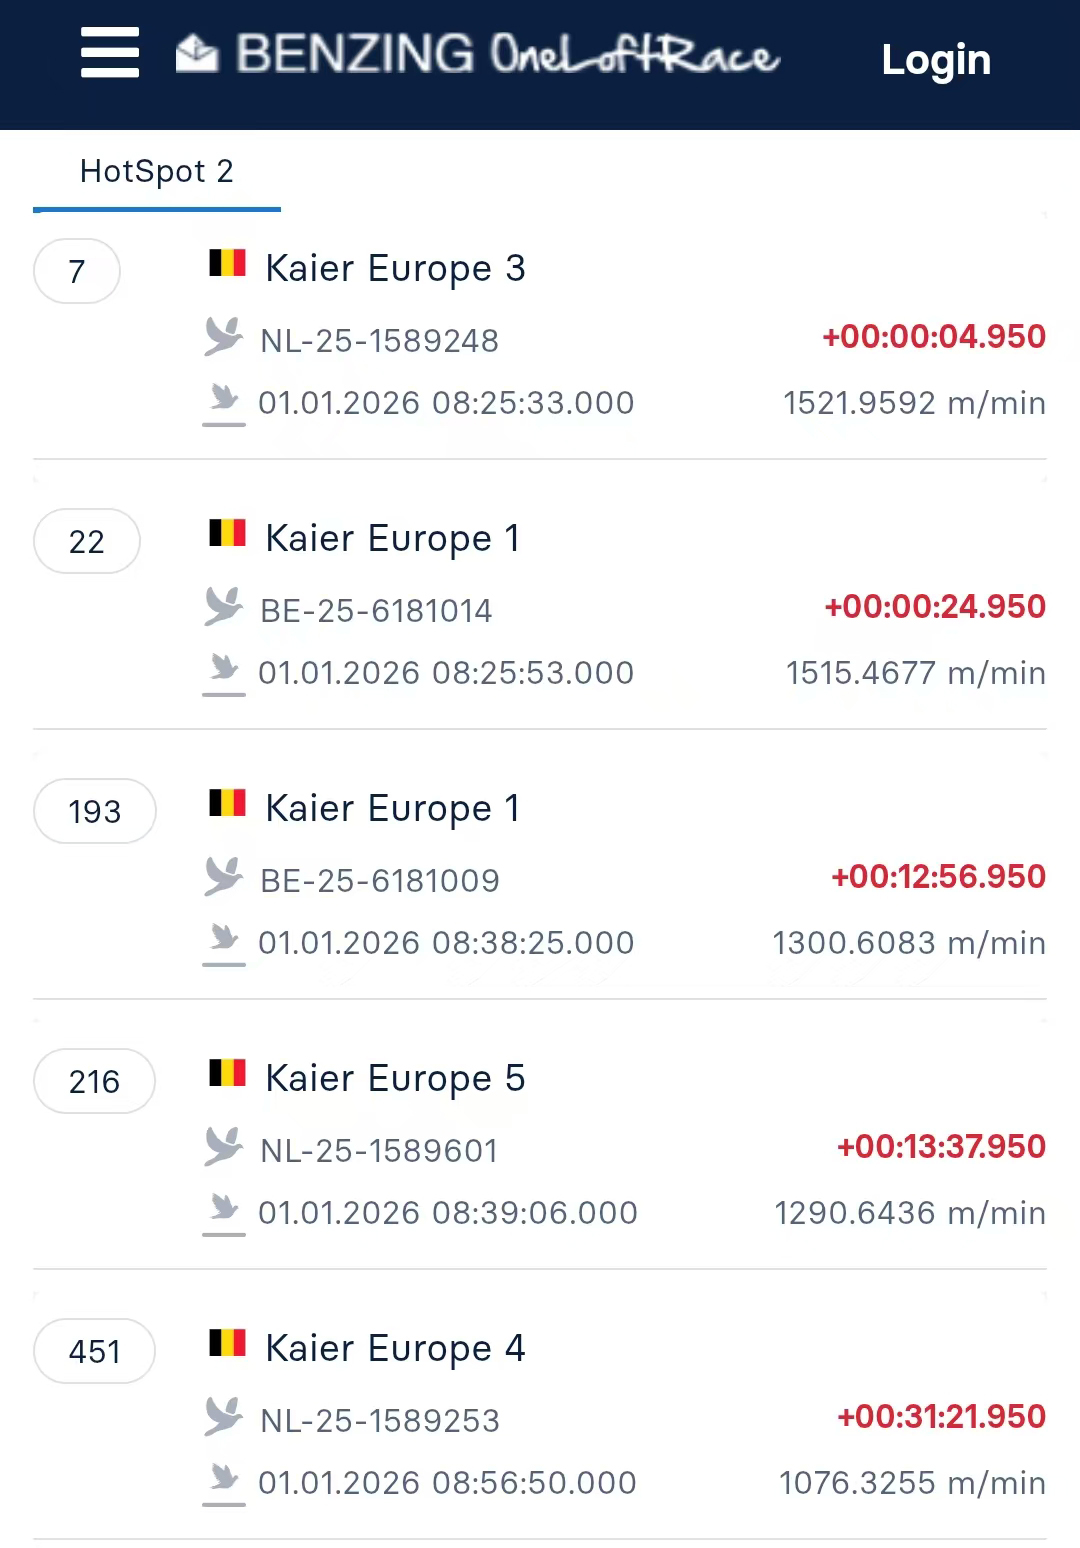Click landing icon beside 08:56:50.000 arrival
Screen dimensions: 1080x1548
pyautogui.click(x=224, y=1483)
